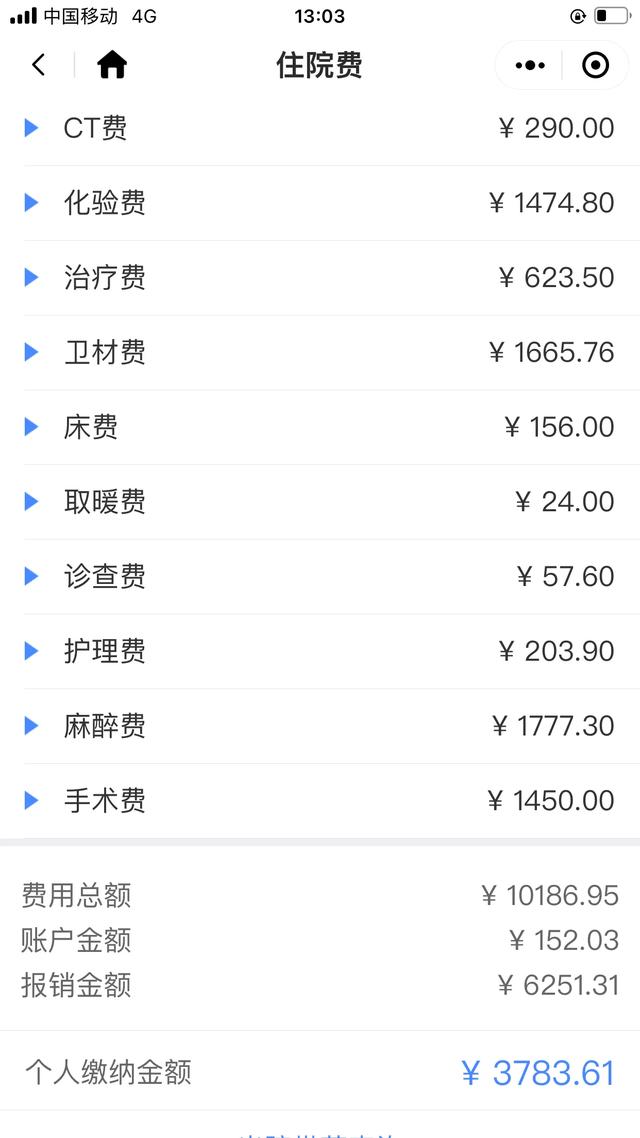Open the 手术费 fee details row
Viewport: 640px width, 1138px height.
pyautogui.click(x=320, y=800)
